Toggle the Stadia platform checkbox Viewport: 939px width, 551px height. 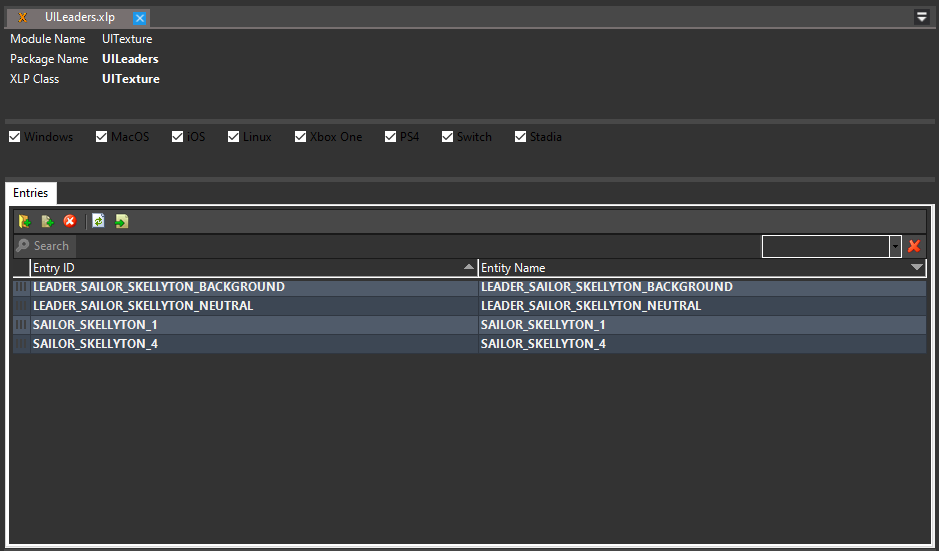[x=521, y=137]
